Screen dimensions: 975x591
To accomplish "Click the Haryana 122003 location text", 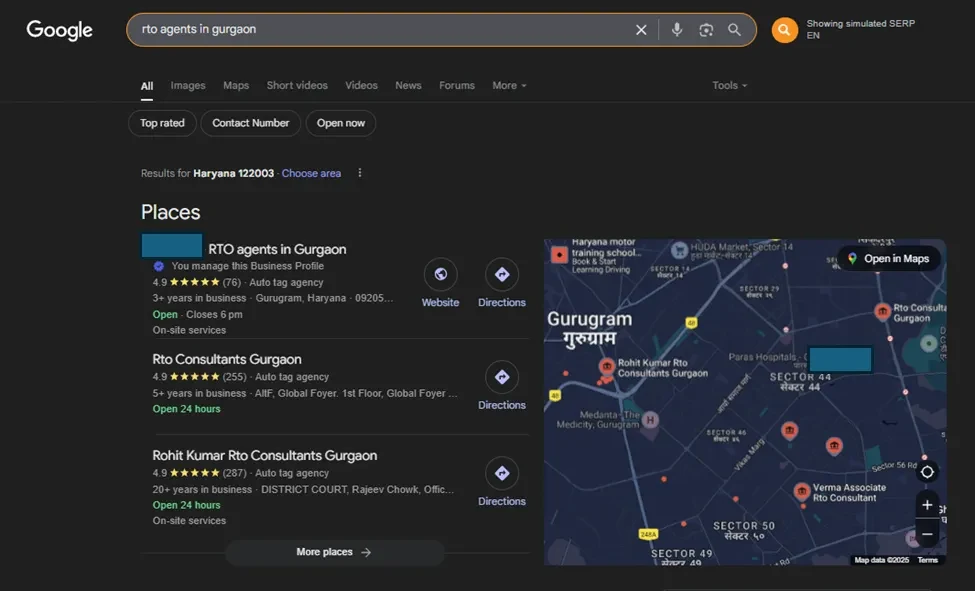I will pyautogui.click(x=233, y=174).
